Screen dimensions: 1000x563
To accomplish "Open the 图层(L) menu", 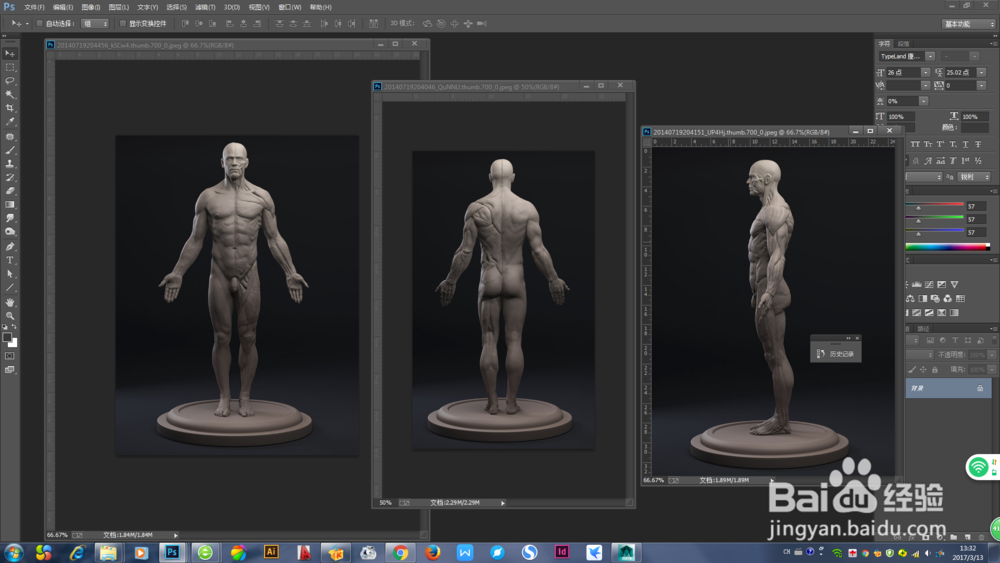I will (119, 7).
